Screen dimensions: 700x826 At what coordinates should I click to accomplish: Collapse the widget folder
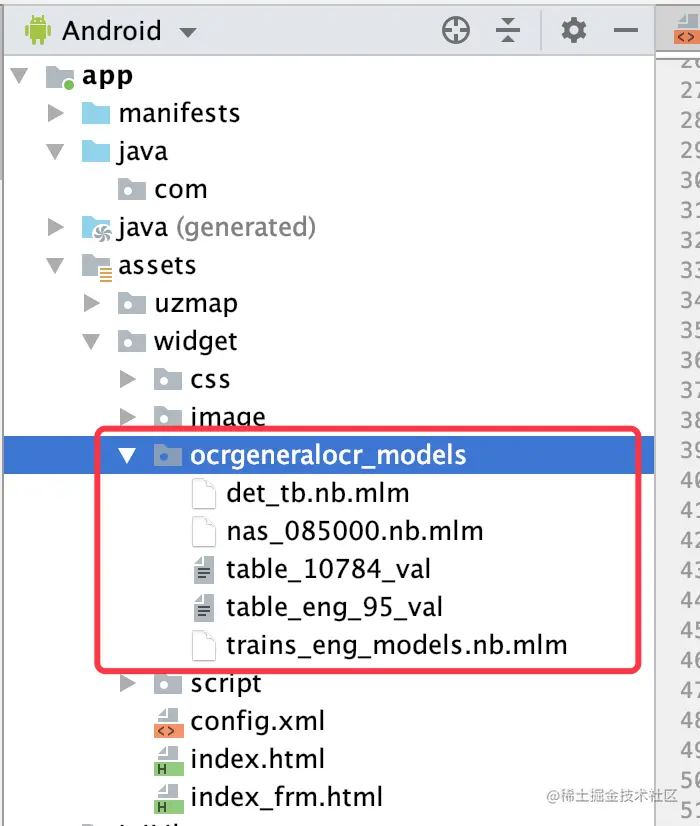92,342
